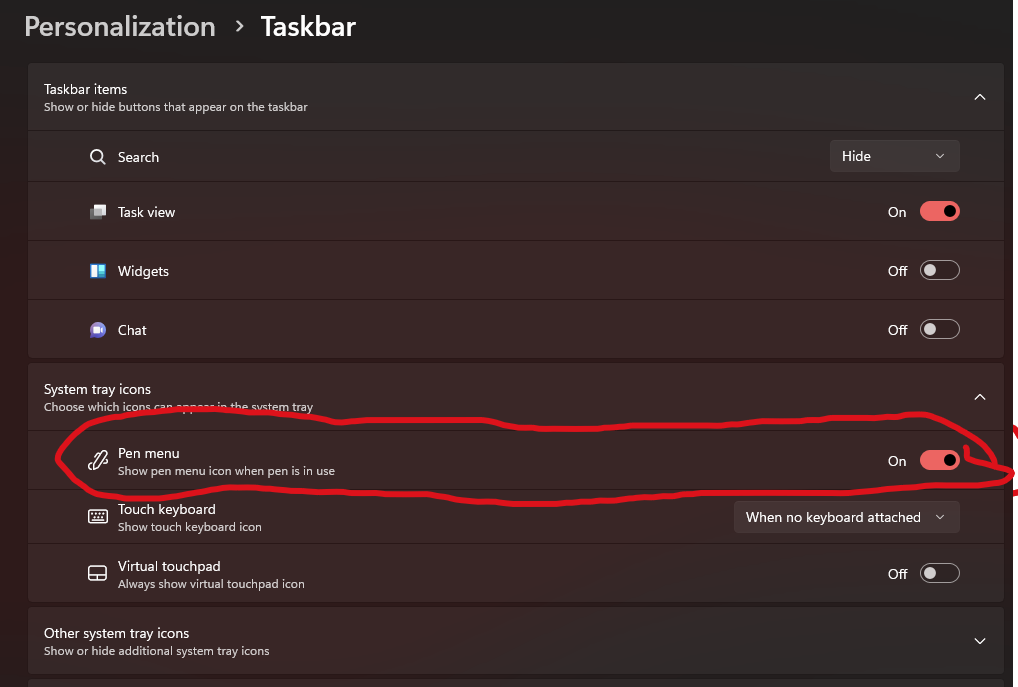Go back to Personalization
The height and width of the screenshot is (687, 1018).
pyautogui.click(x=119, y=26)
